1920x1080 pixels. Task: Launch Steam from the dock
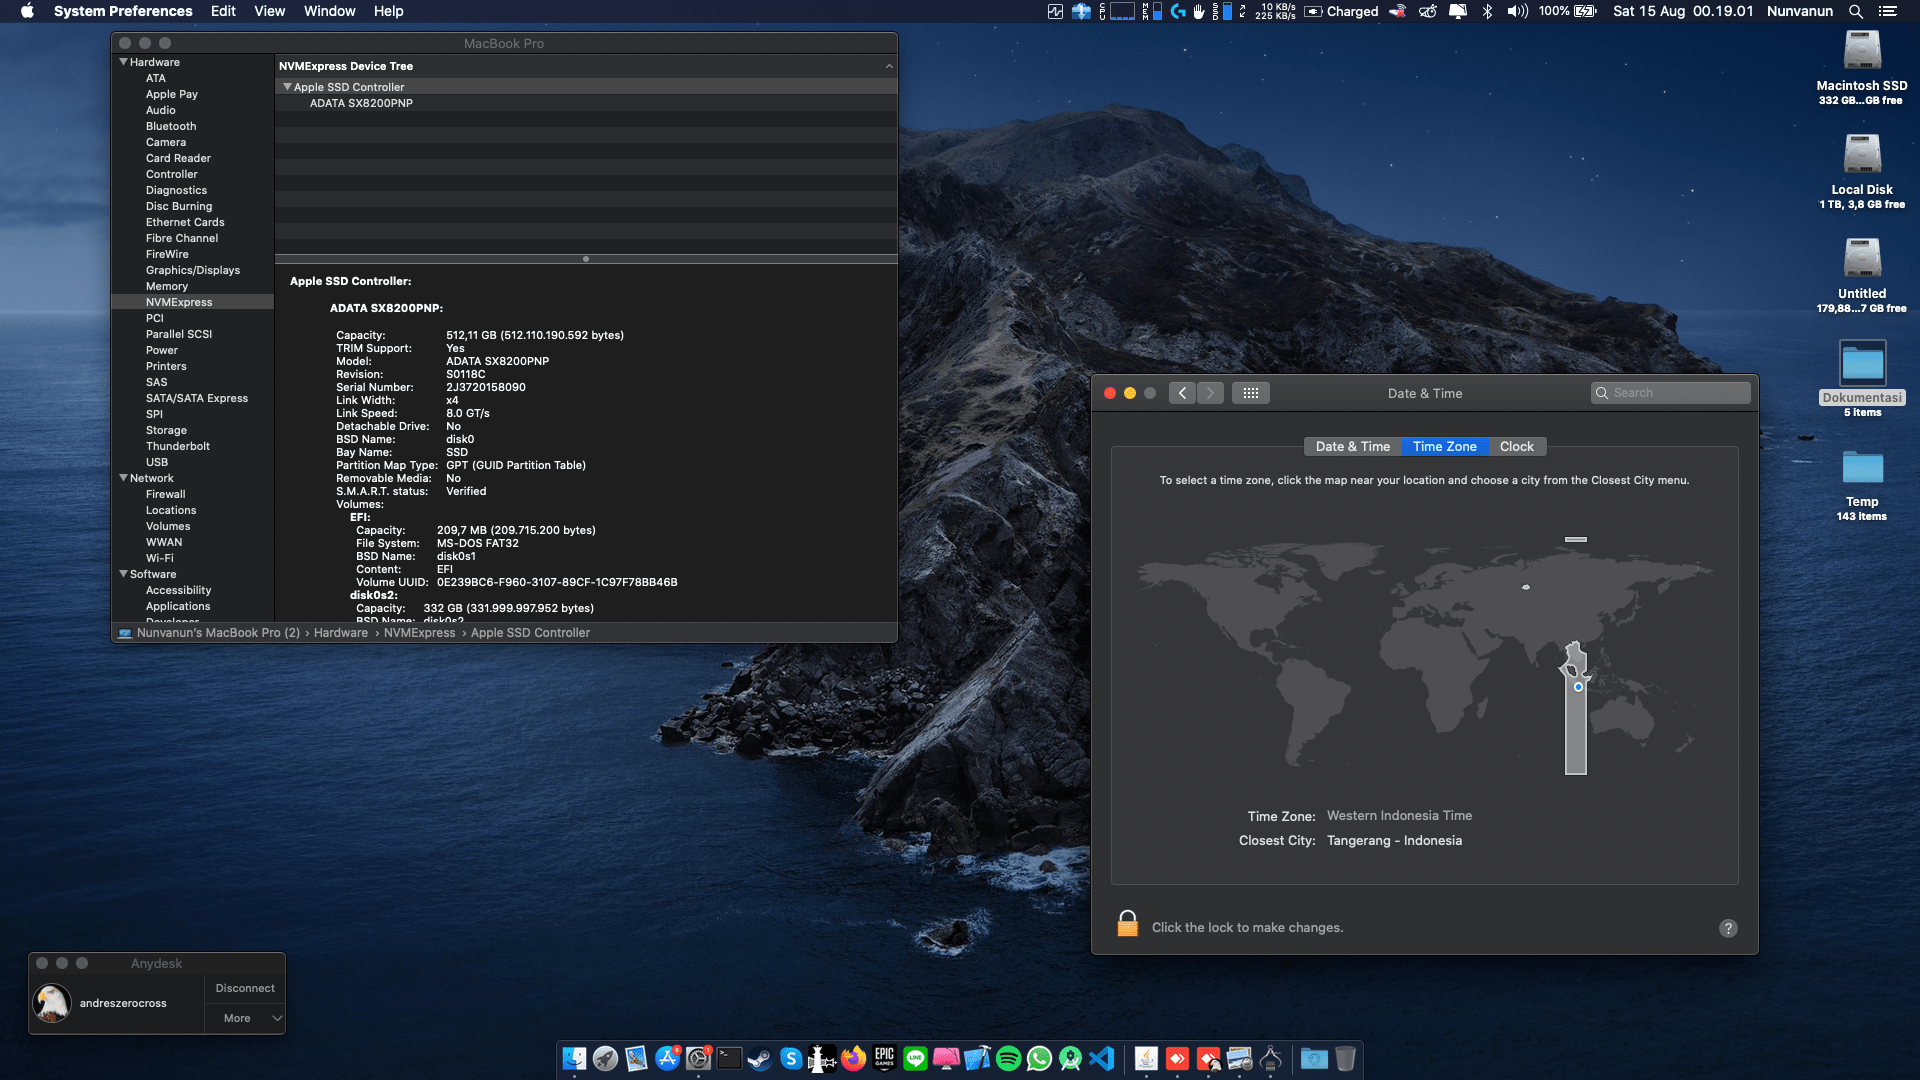point(760,1058)
